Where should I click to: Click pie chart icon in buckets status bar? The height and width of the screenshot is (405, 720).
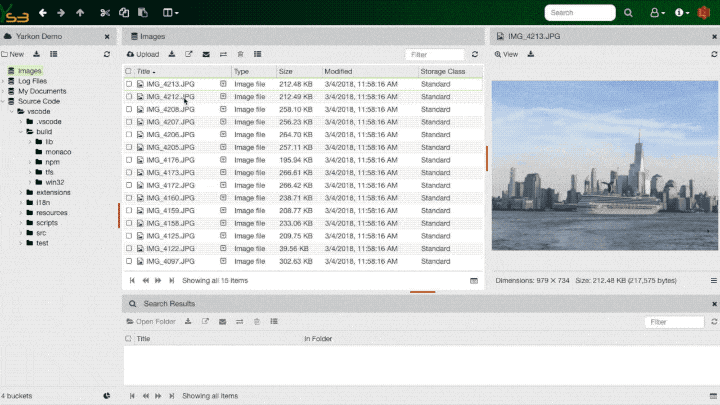click(x=107, y=396)
